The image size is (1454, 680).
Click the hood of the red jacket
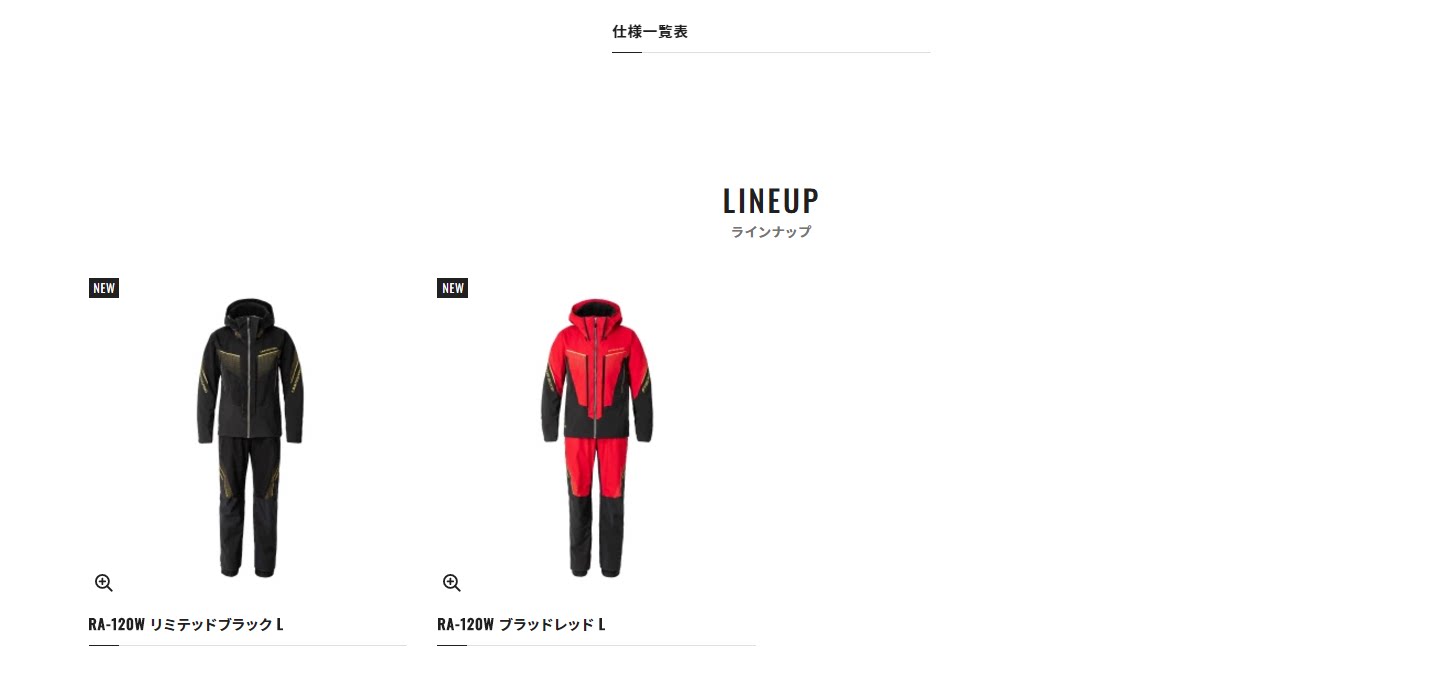(597, 314)
